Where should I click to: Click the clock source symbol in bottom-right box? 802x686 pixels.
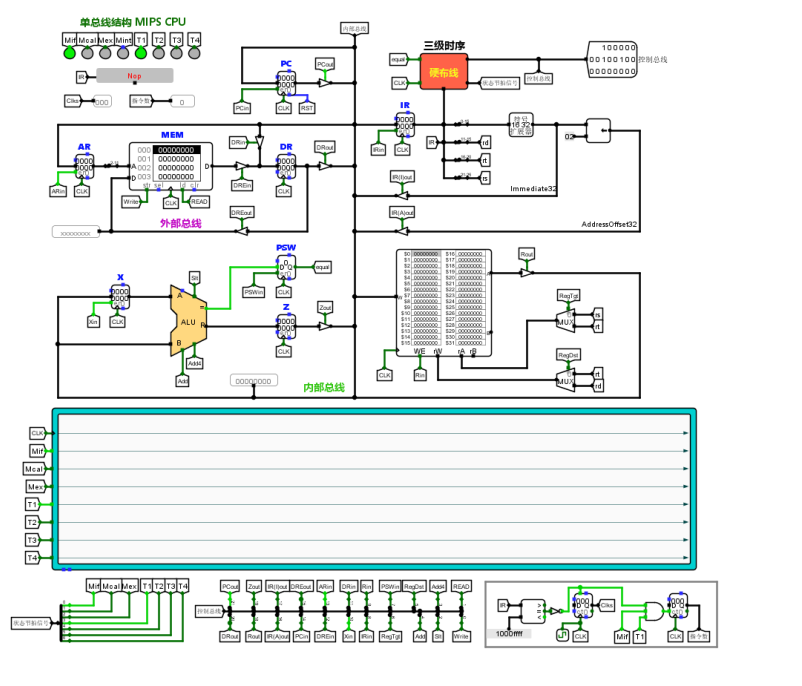pyautogui.click(x=562, y=635)
